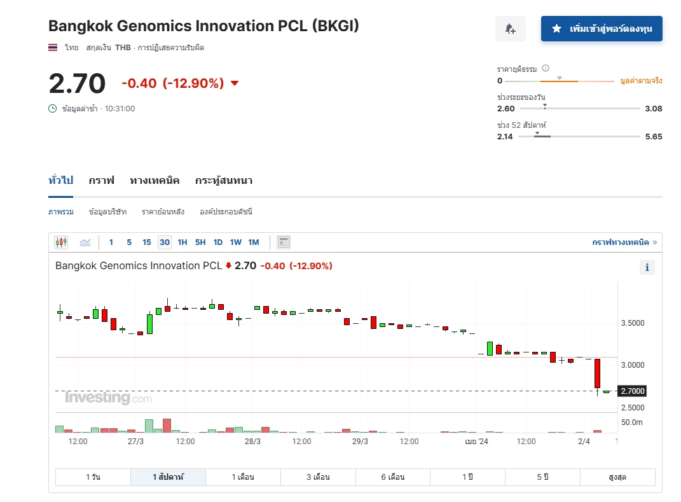This screenshot has width=681, height=502.
Task: Open the กราฟ tab
Action: 101,180
